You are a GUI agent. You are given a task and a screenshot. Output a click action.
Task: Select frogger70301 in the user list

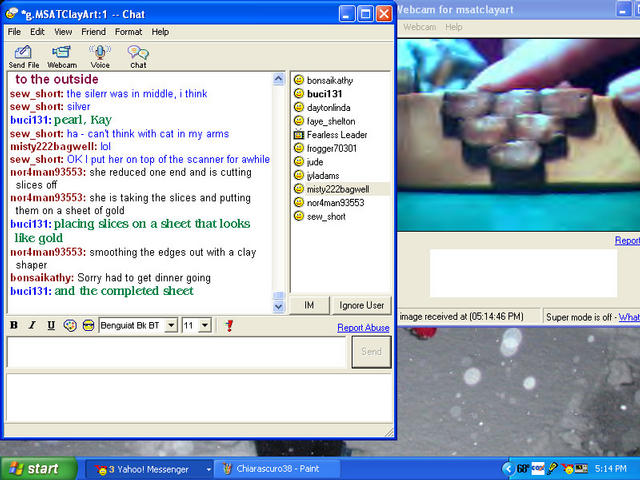332,149
